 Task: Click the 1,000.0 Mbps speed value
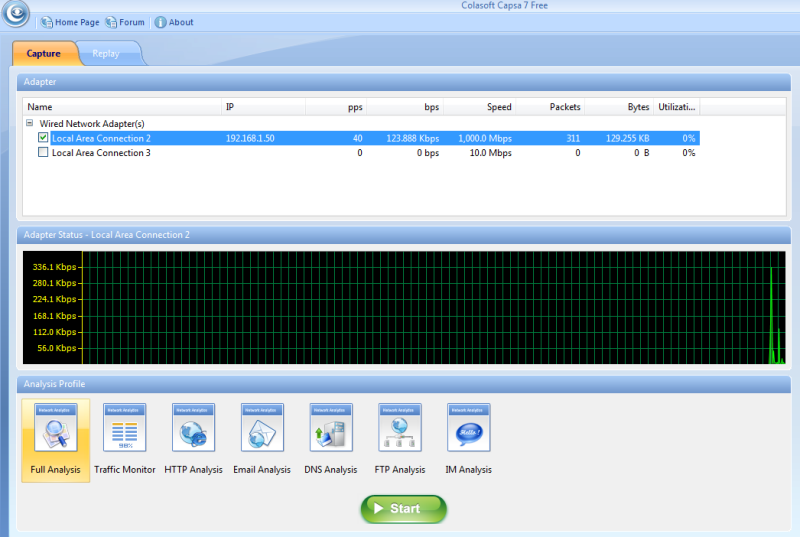(x=485, y=138)
